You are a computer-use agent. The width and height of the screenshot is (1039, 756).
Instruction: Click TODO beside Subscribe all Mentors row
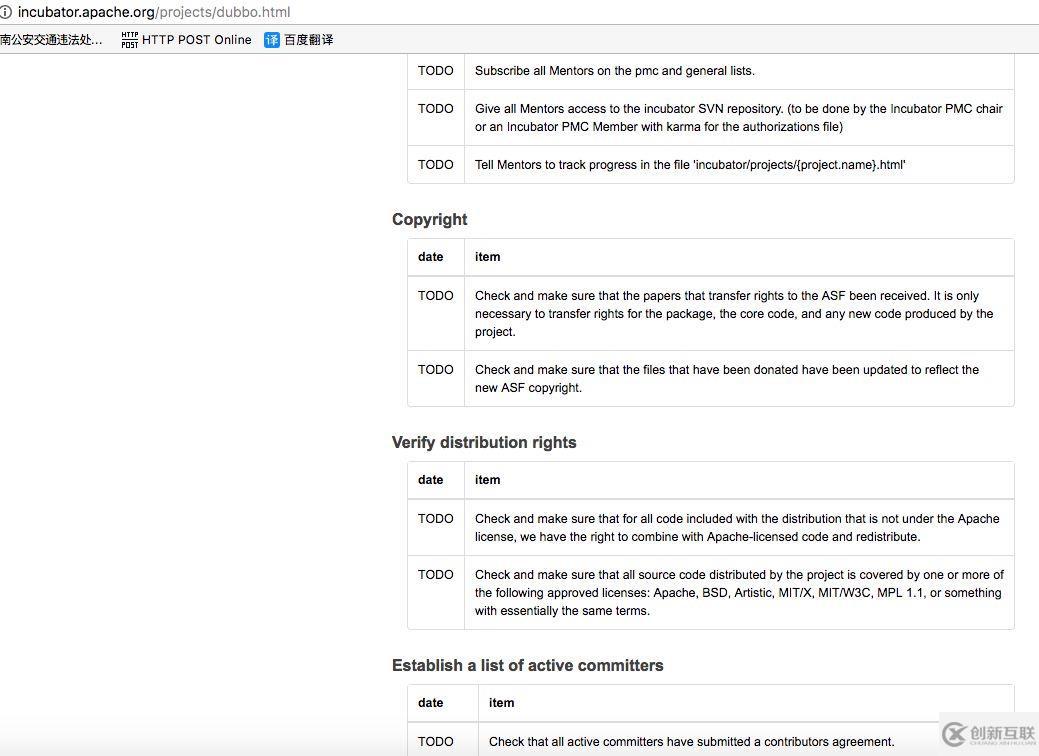tap(436, 71)
